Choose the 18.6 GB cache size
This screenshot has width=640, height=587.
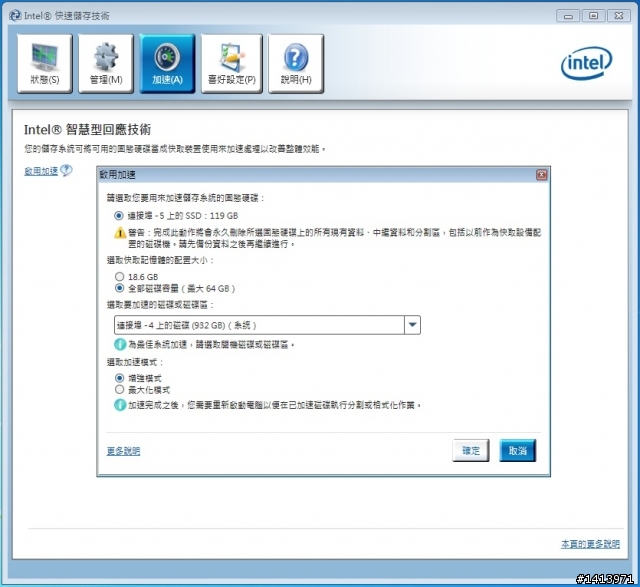click(x=119, y=276)
